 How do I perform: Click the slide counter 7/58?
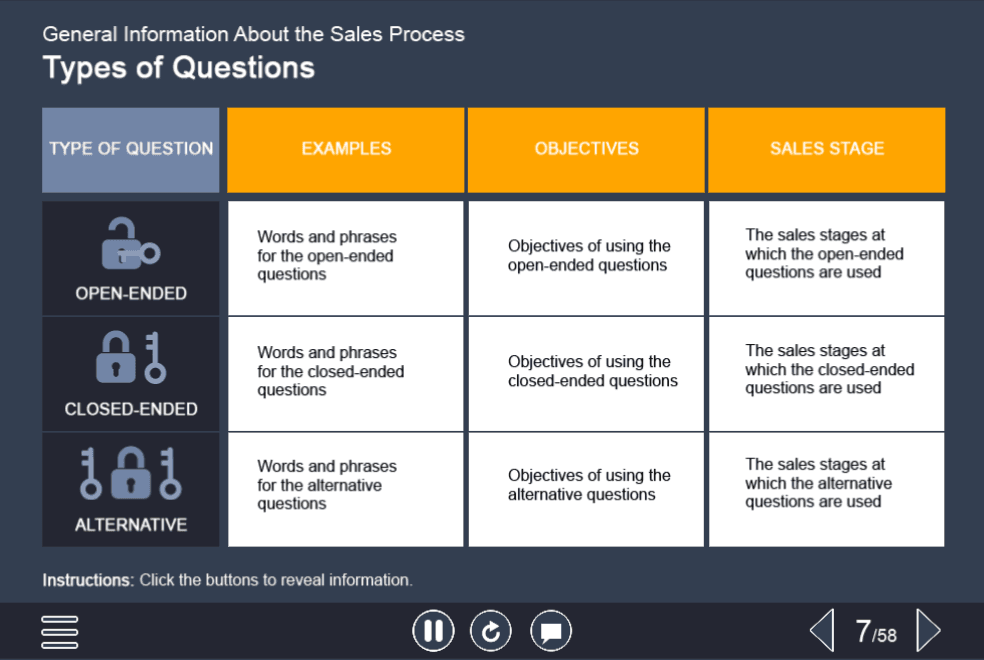[876, 632]
